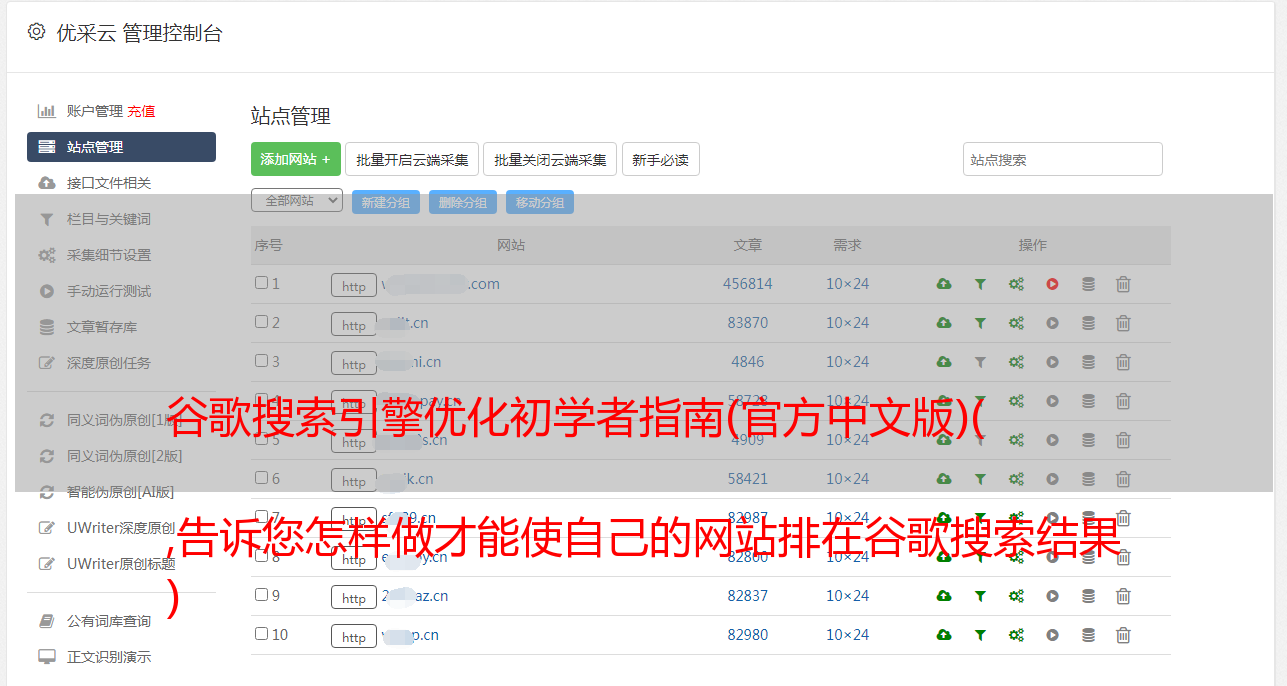Tick the checkbox for row 1
The image size is (1287, 686).
pyautogui.click(x=261, y=283)
